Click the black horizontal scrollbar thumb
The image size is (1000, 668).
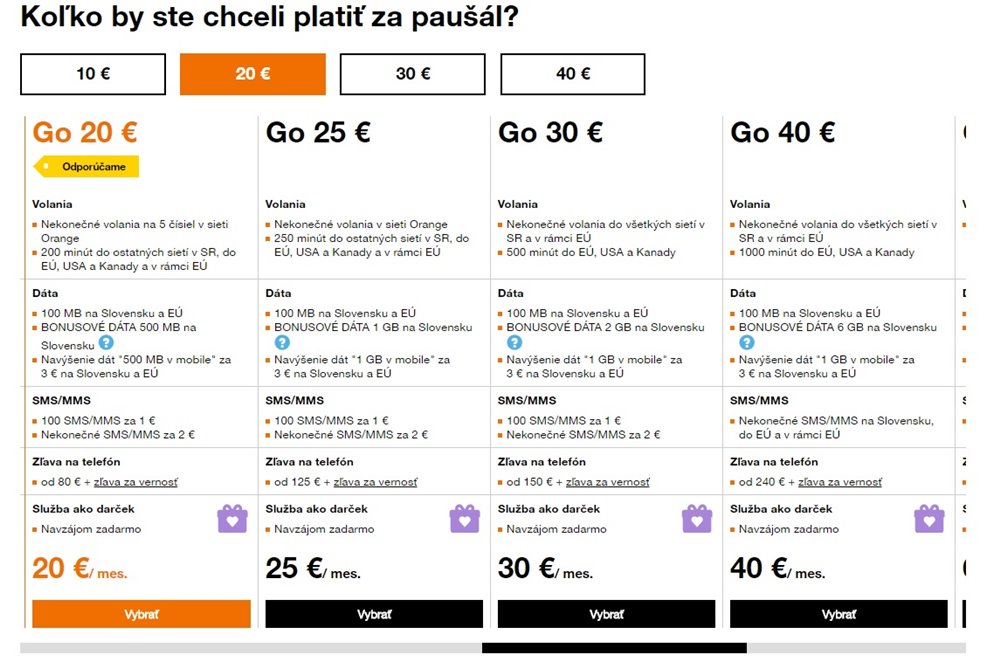pos(614,648)
